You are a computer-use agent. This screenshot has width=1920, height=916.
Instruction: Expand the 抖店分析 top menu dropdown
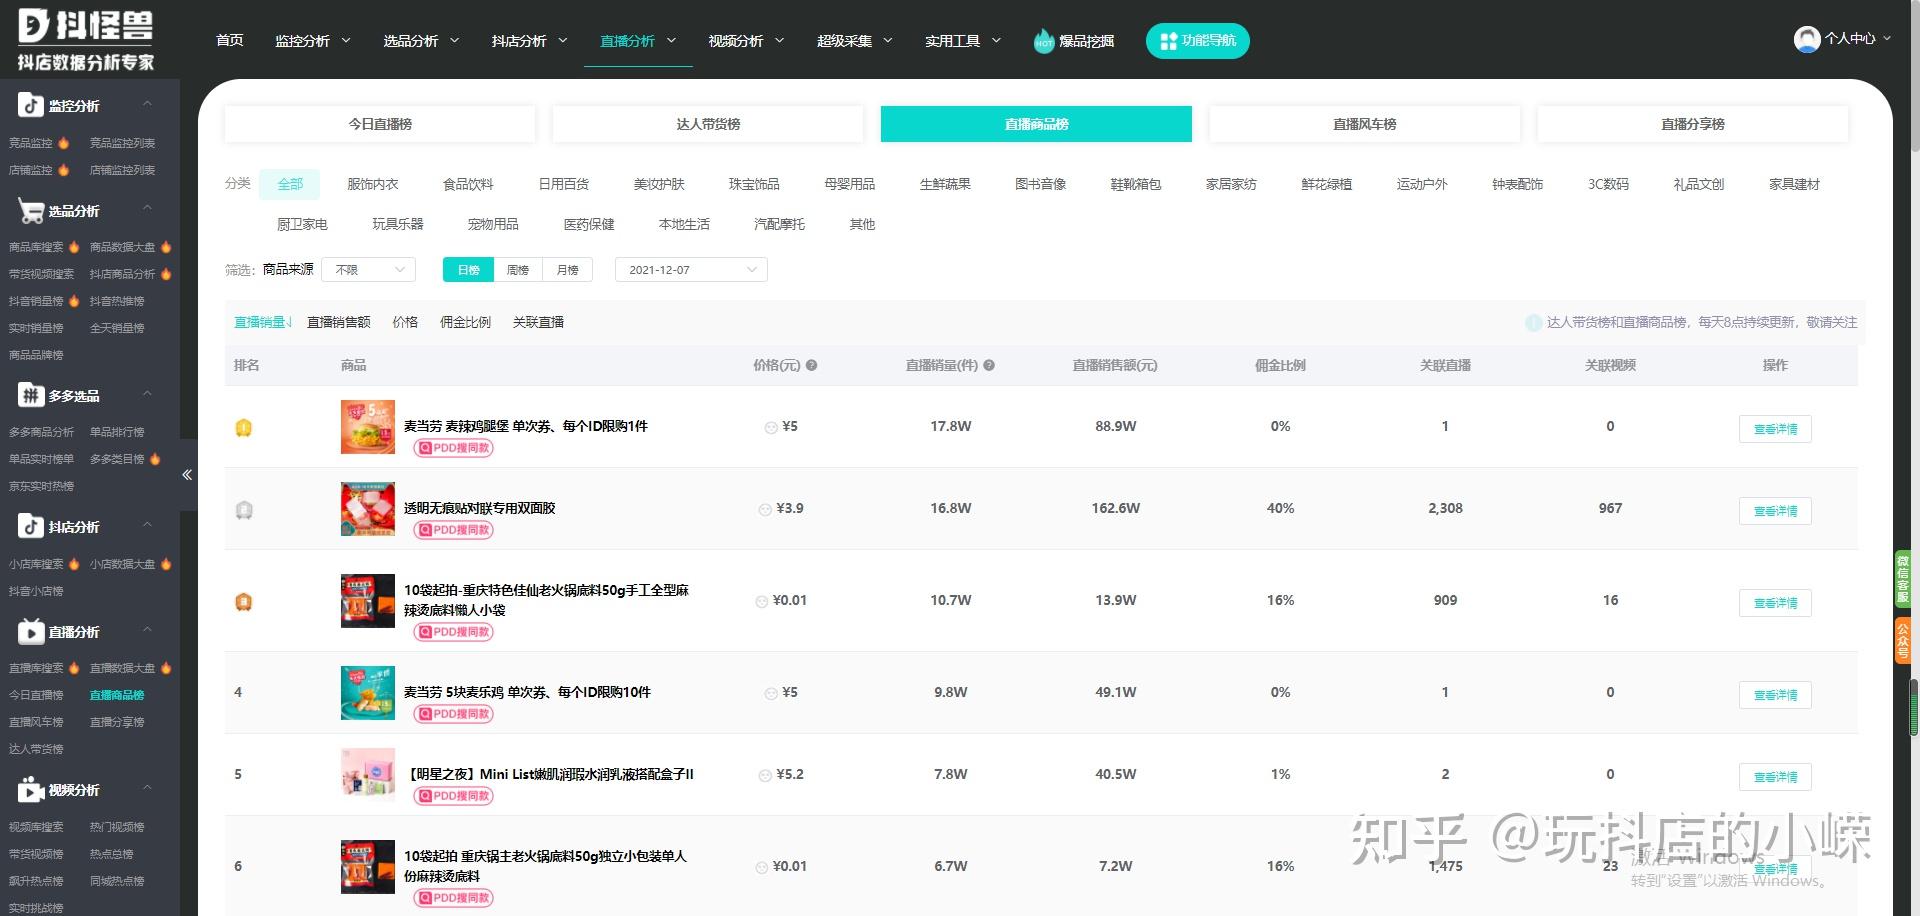point(529,41)
